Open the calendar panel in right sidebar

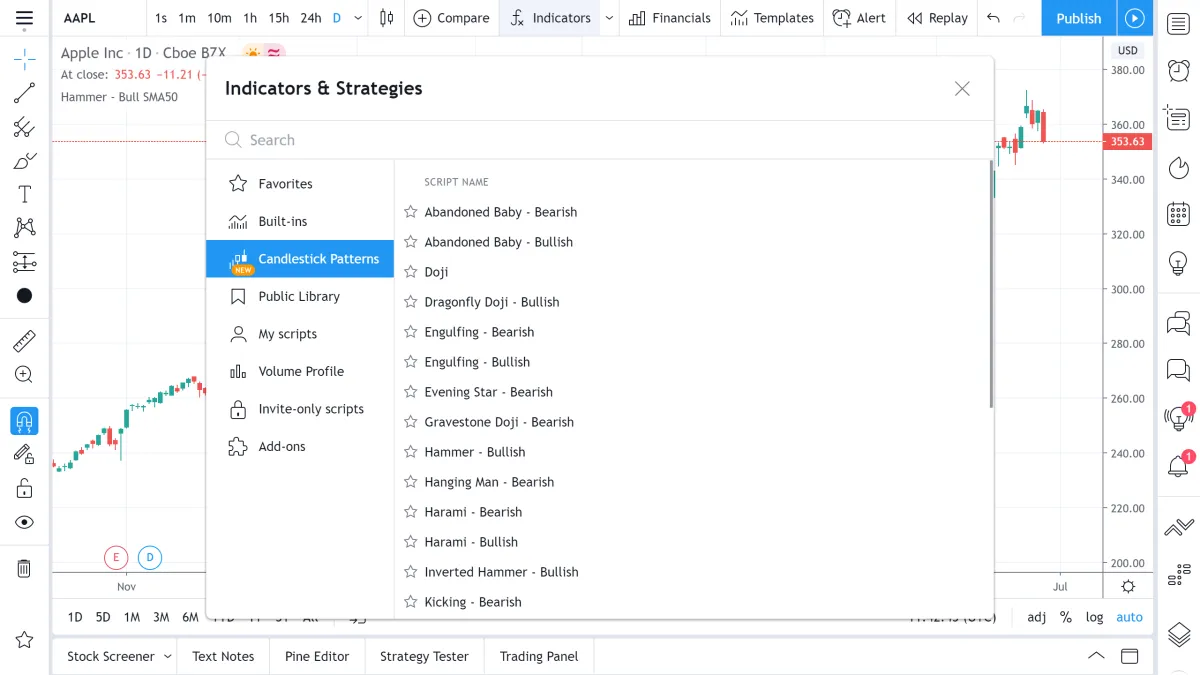[x=1178, y=213]
